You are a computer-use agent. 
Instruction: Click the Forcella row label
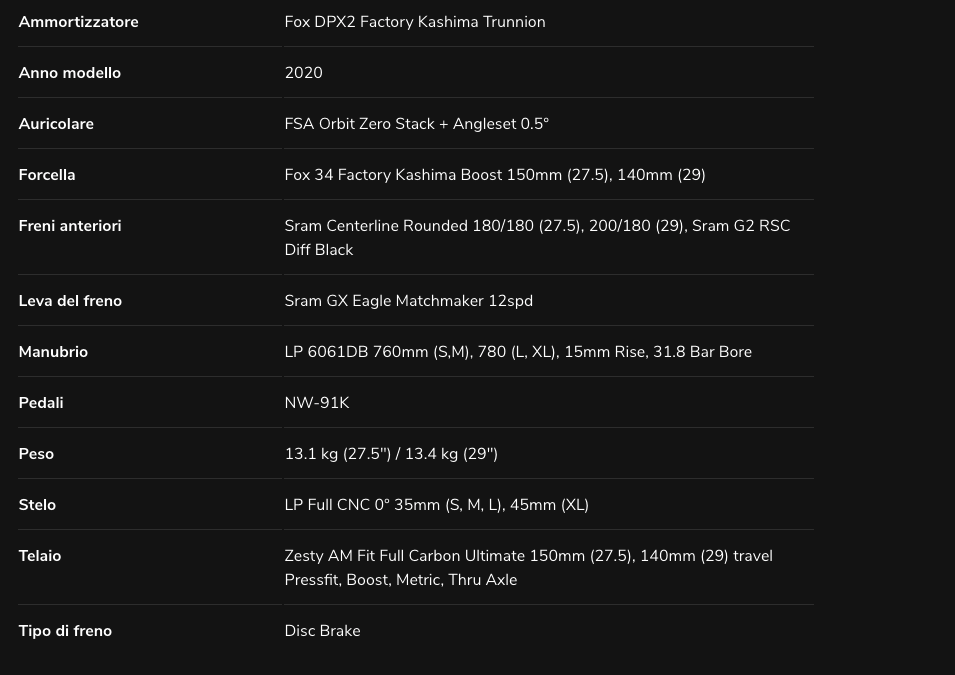coord(47,175)
